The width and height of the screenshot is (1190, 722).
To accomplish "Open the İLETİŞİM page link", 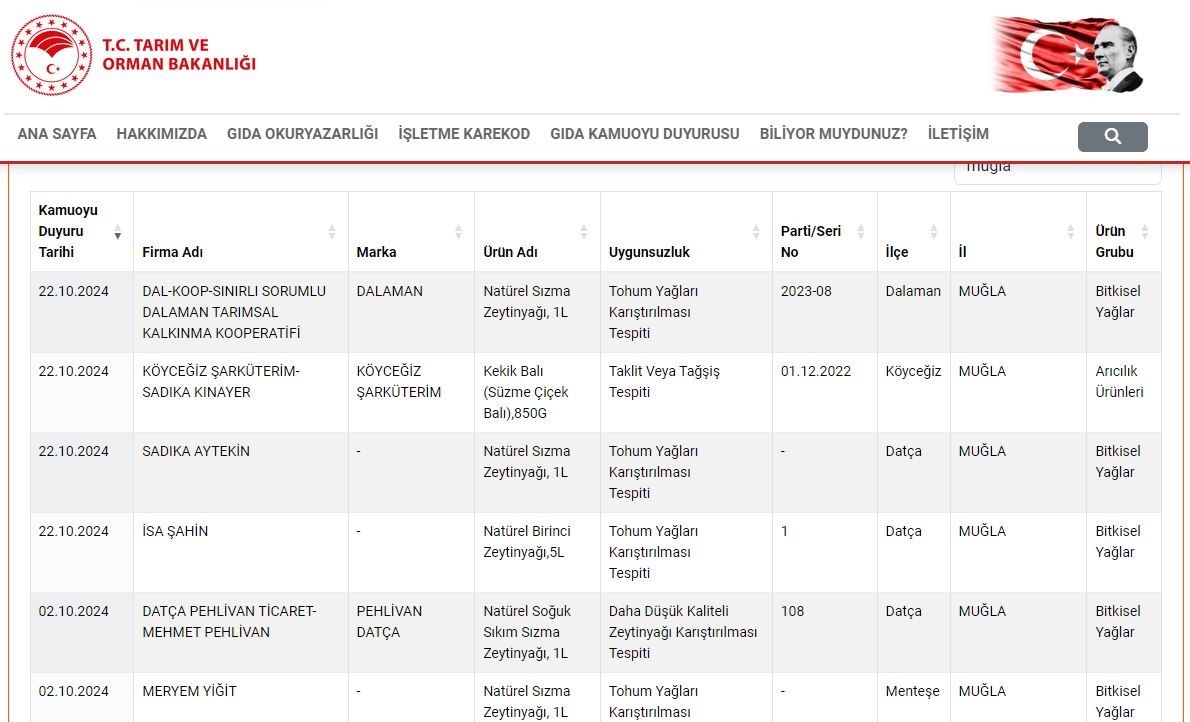I will pyautogui.click(x=957, y=134).
